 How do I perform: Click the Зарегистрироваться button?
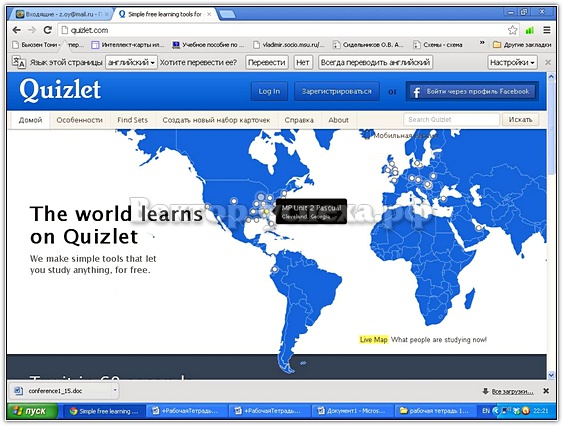point(336,92)
